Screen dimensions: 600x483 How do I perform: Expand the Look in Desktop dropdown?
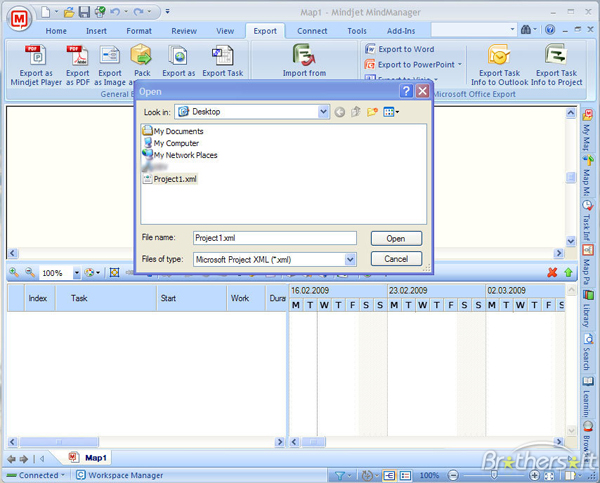(324, 112)
